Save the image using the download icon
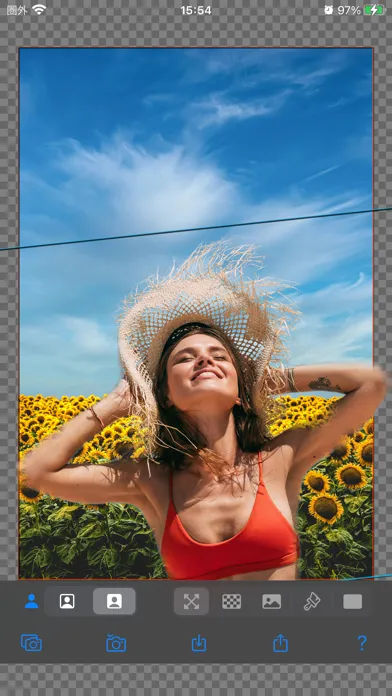Viewport: 392px width, 696px height. tap(199, 642)
